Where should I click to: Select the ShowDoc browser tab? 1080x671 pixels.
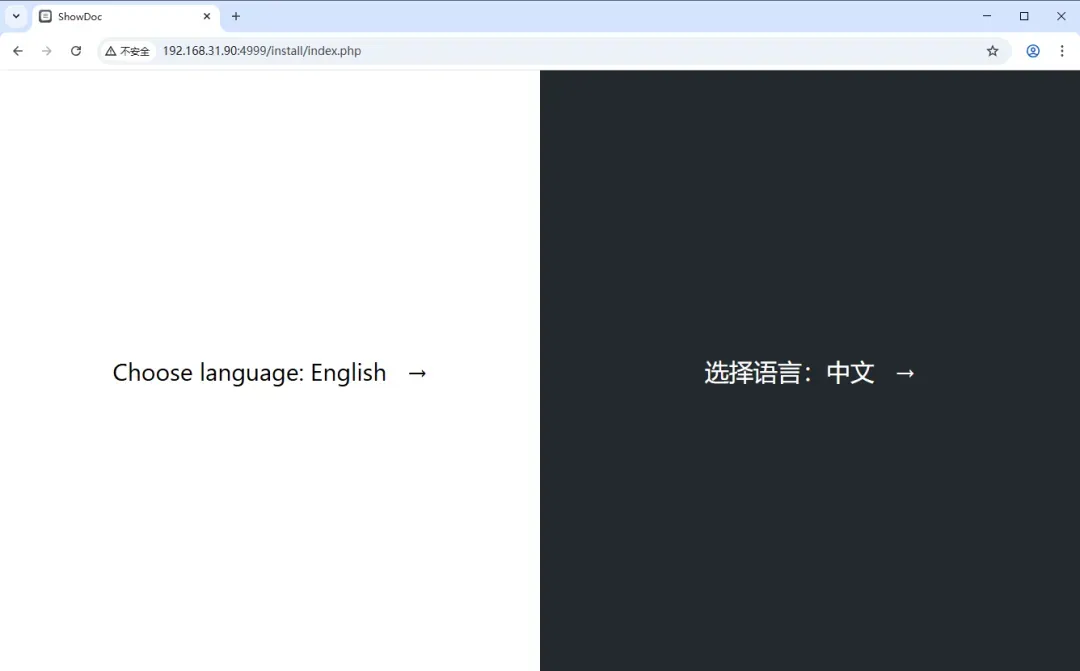110,17
